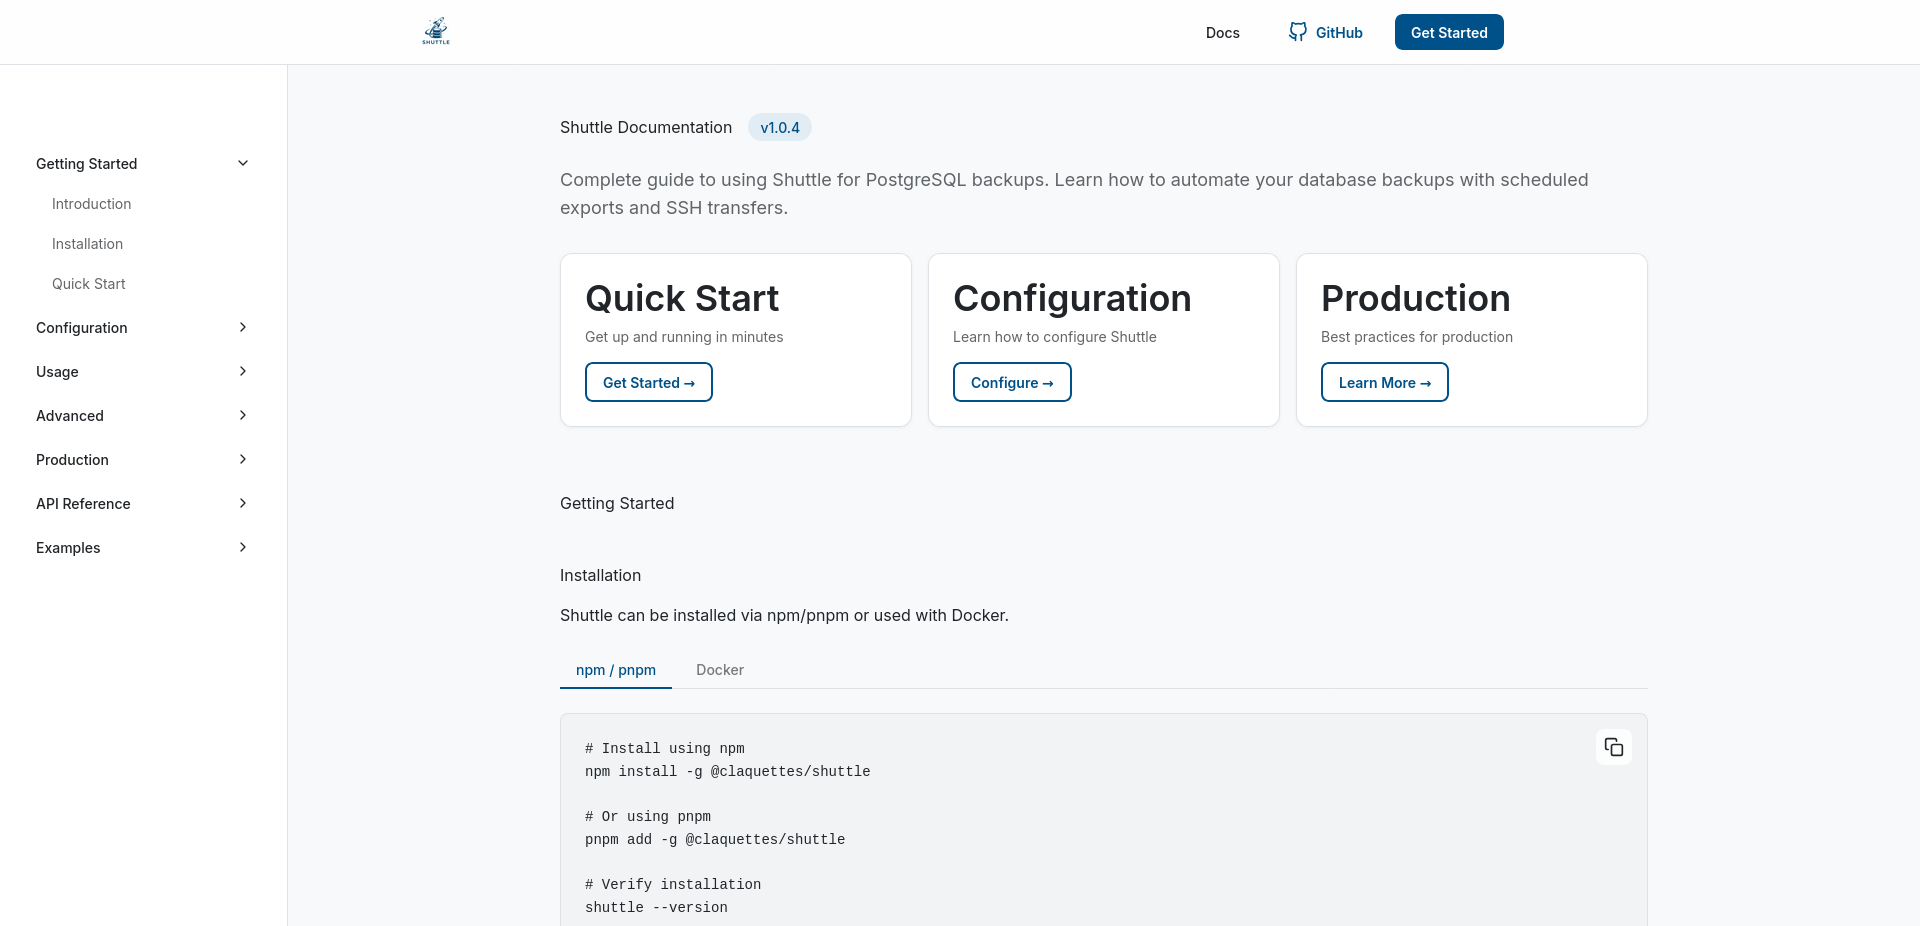Screen dimensions: 1920x926
Task: Collapse Getting Started using its chevron
Action: [x=243, y=163]
